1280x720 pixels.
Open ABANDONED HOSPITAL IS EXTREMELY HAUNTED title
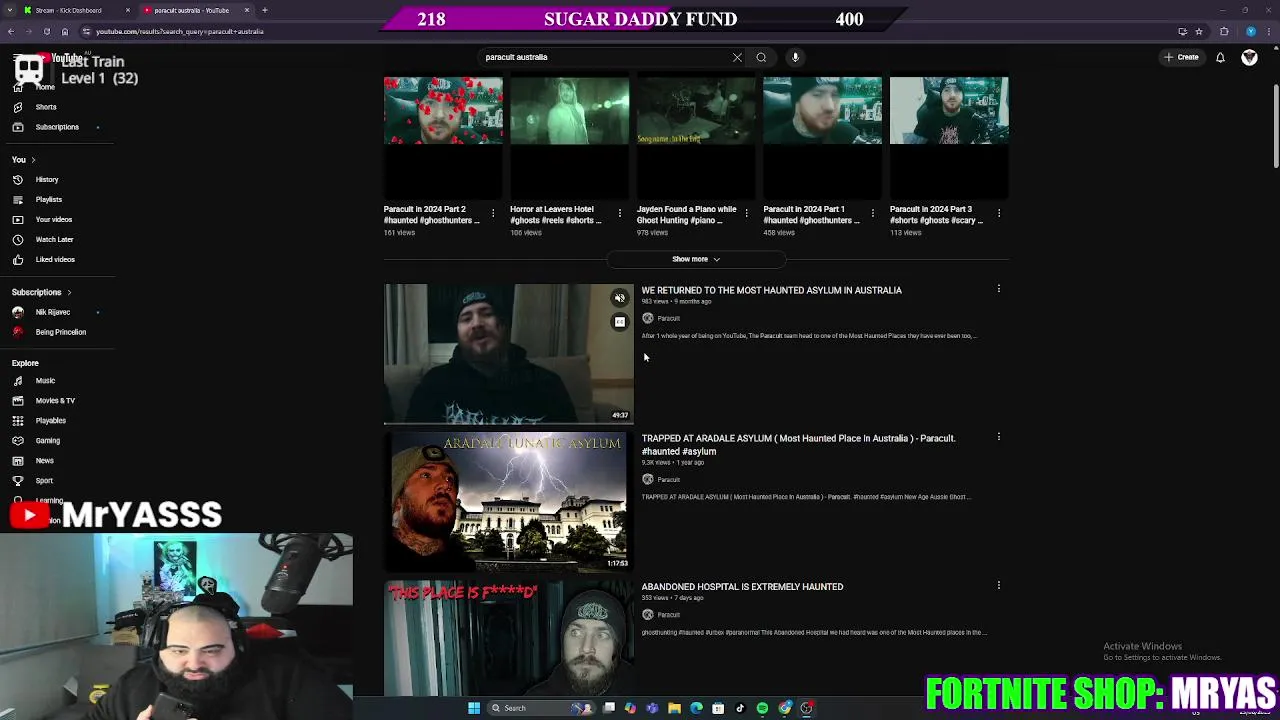click(x=742, y=587)
